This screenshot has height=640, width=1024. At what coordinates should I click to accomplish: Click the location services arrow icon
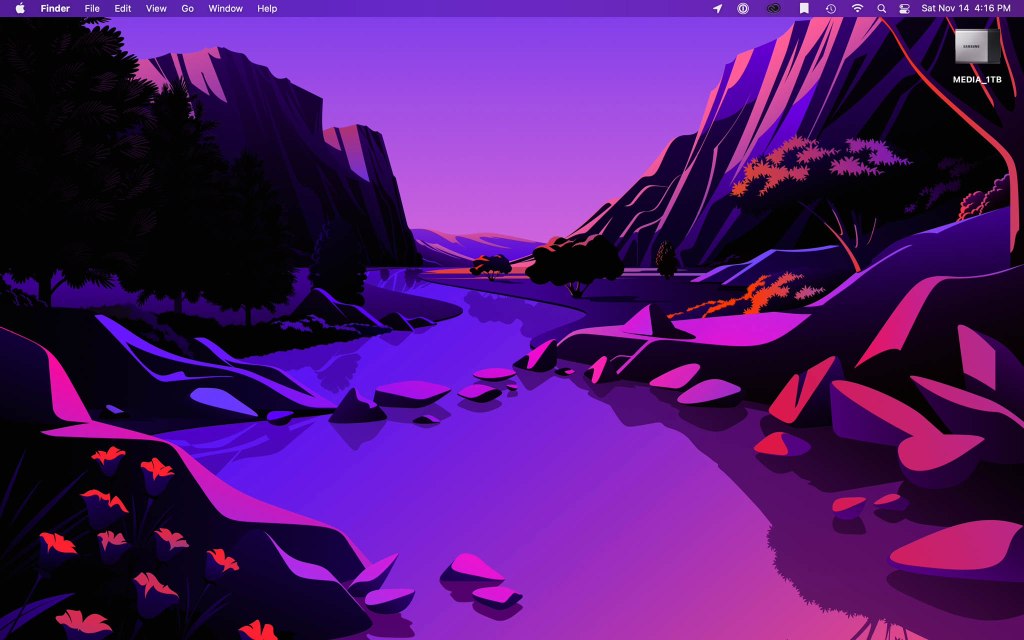point(717,8)
